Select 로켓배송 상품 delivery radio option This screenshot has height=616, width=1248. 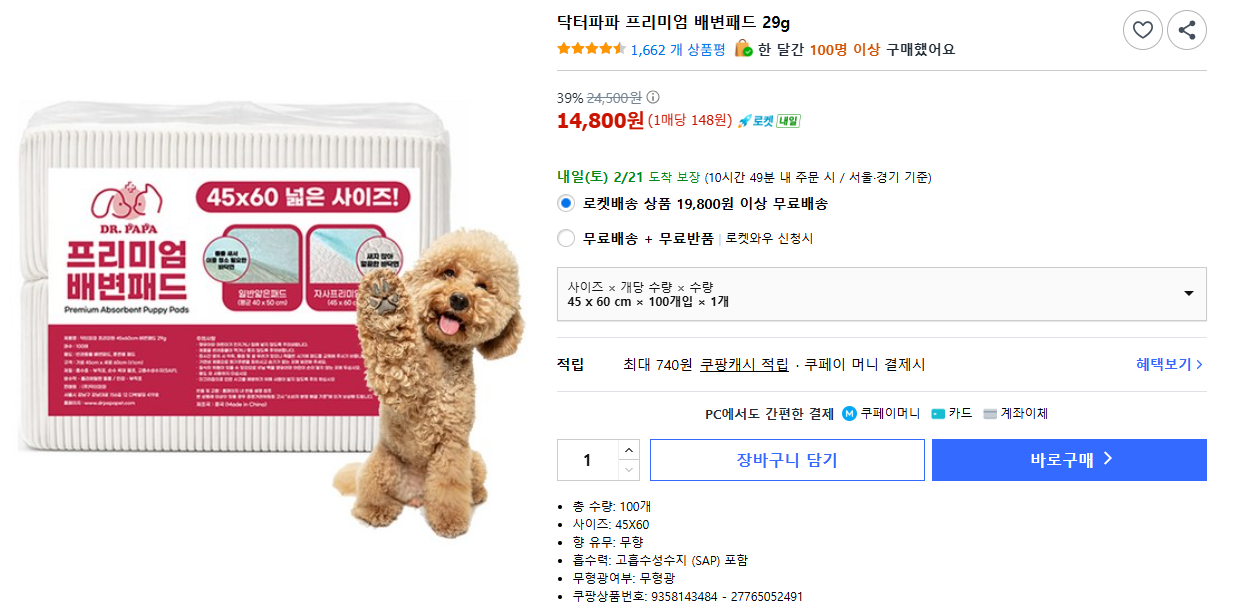coord(566,203)
